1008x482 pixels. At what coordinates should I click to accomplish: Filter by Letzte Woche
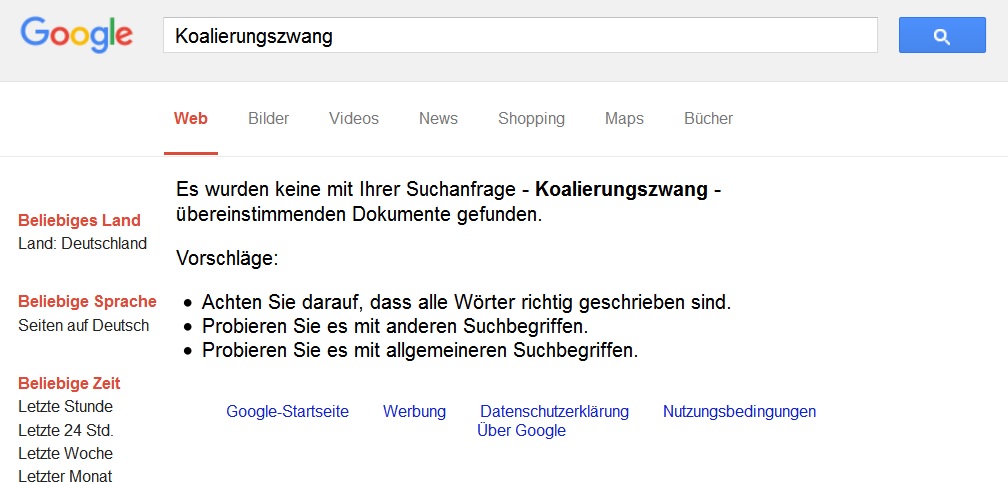[66, 454]
